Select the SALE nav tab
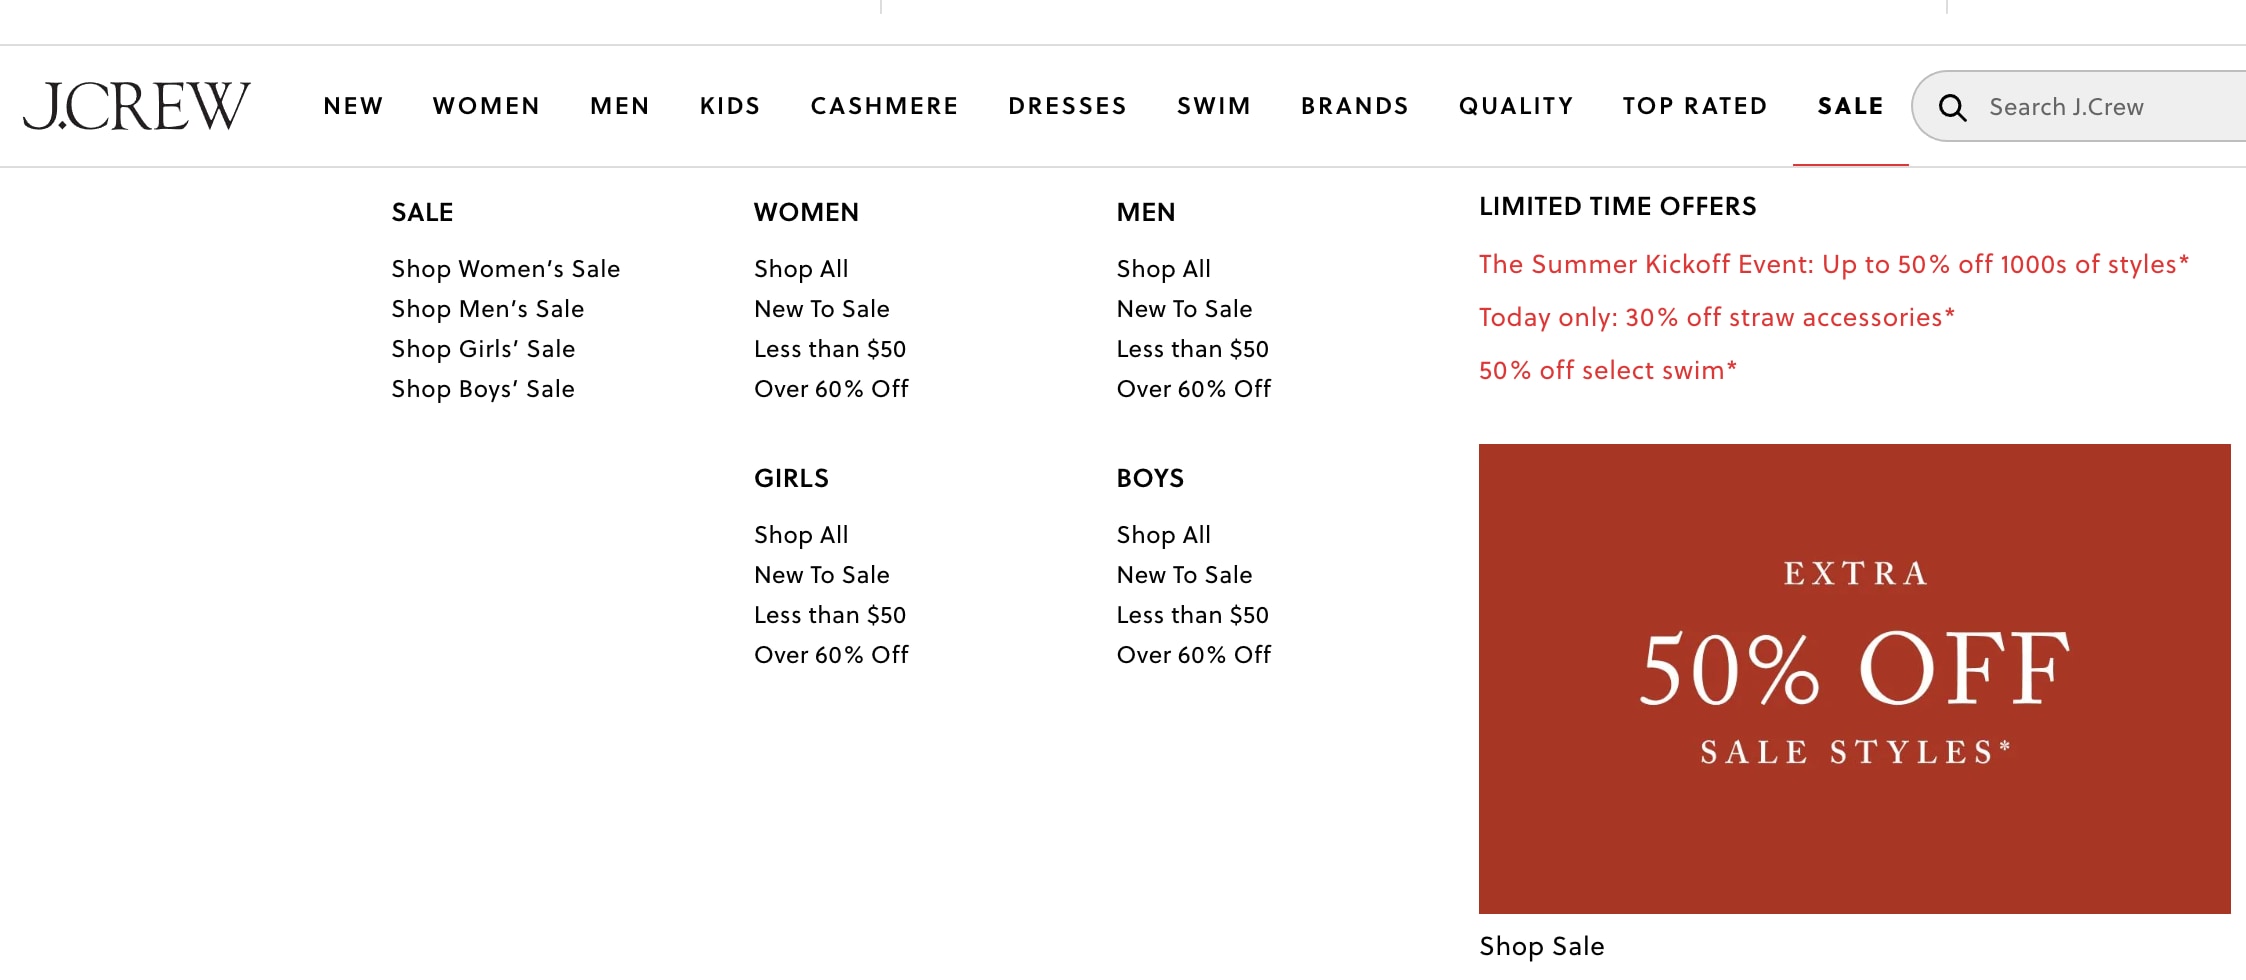Image resolution: width=2246 pixels, height=980 pixels. pyautogui.click(x=1850, y=106)
